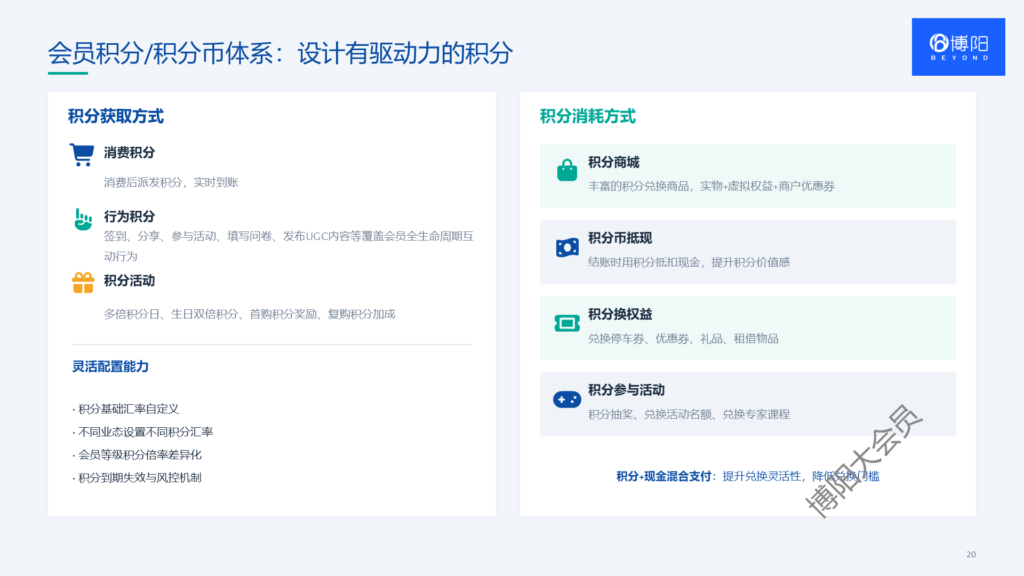The image size is (1024, 576).
Task: Click the heading 积分获取方式
Action: pos(116,116)
